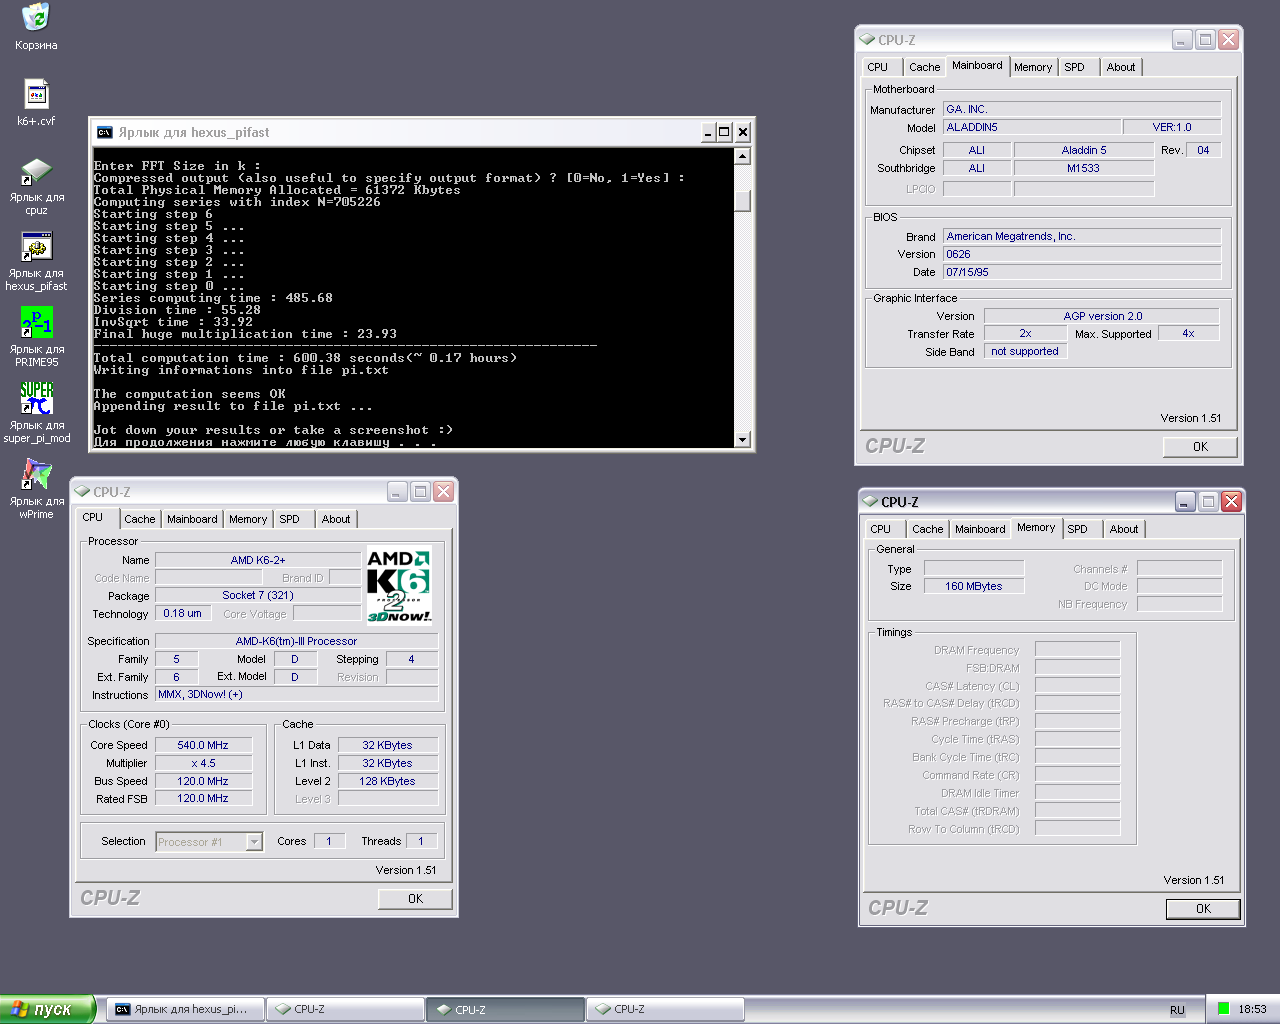Click the Package Socket 7 (321) field
This screenshot has width=1280, height=1024.
pos(258,595)
